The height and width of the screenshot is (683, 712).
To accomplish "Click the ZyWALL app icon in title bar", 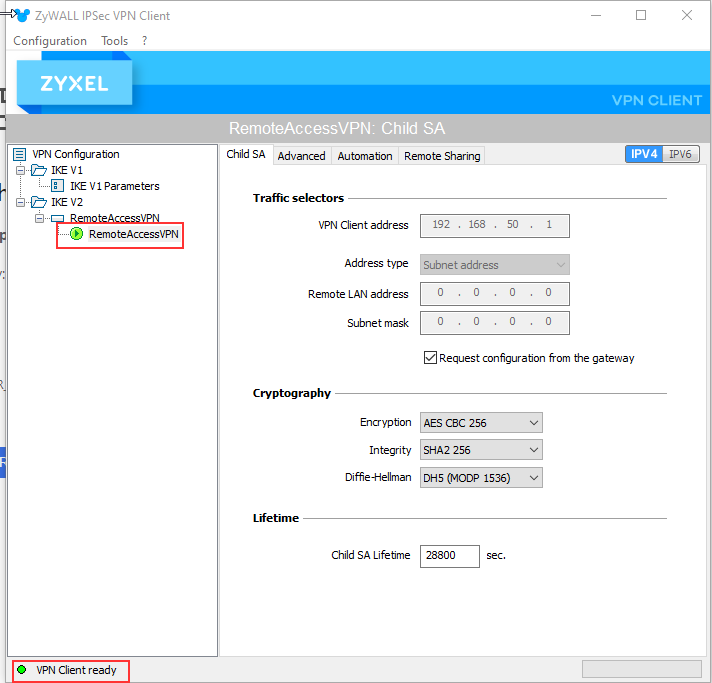I will point(22,15).
